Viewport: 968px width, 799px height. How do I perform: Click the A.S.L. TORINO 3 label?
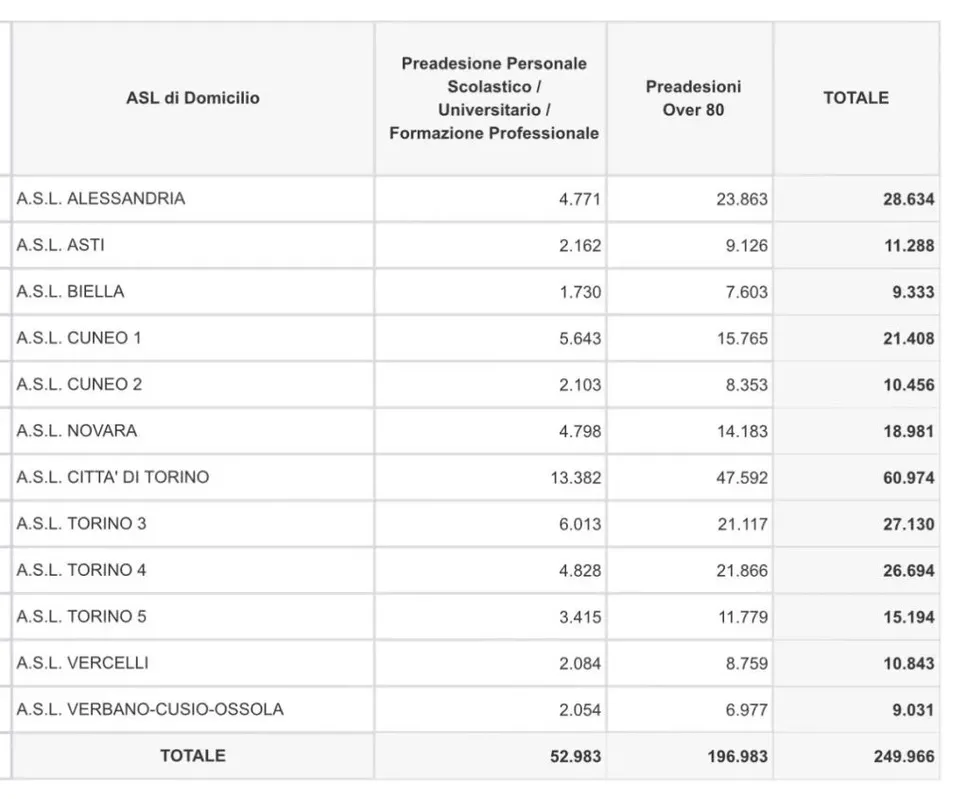[x=81, y=524]
